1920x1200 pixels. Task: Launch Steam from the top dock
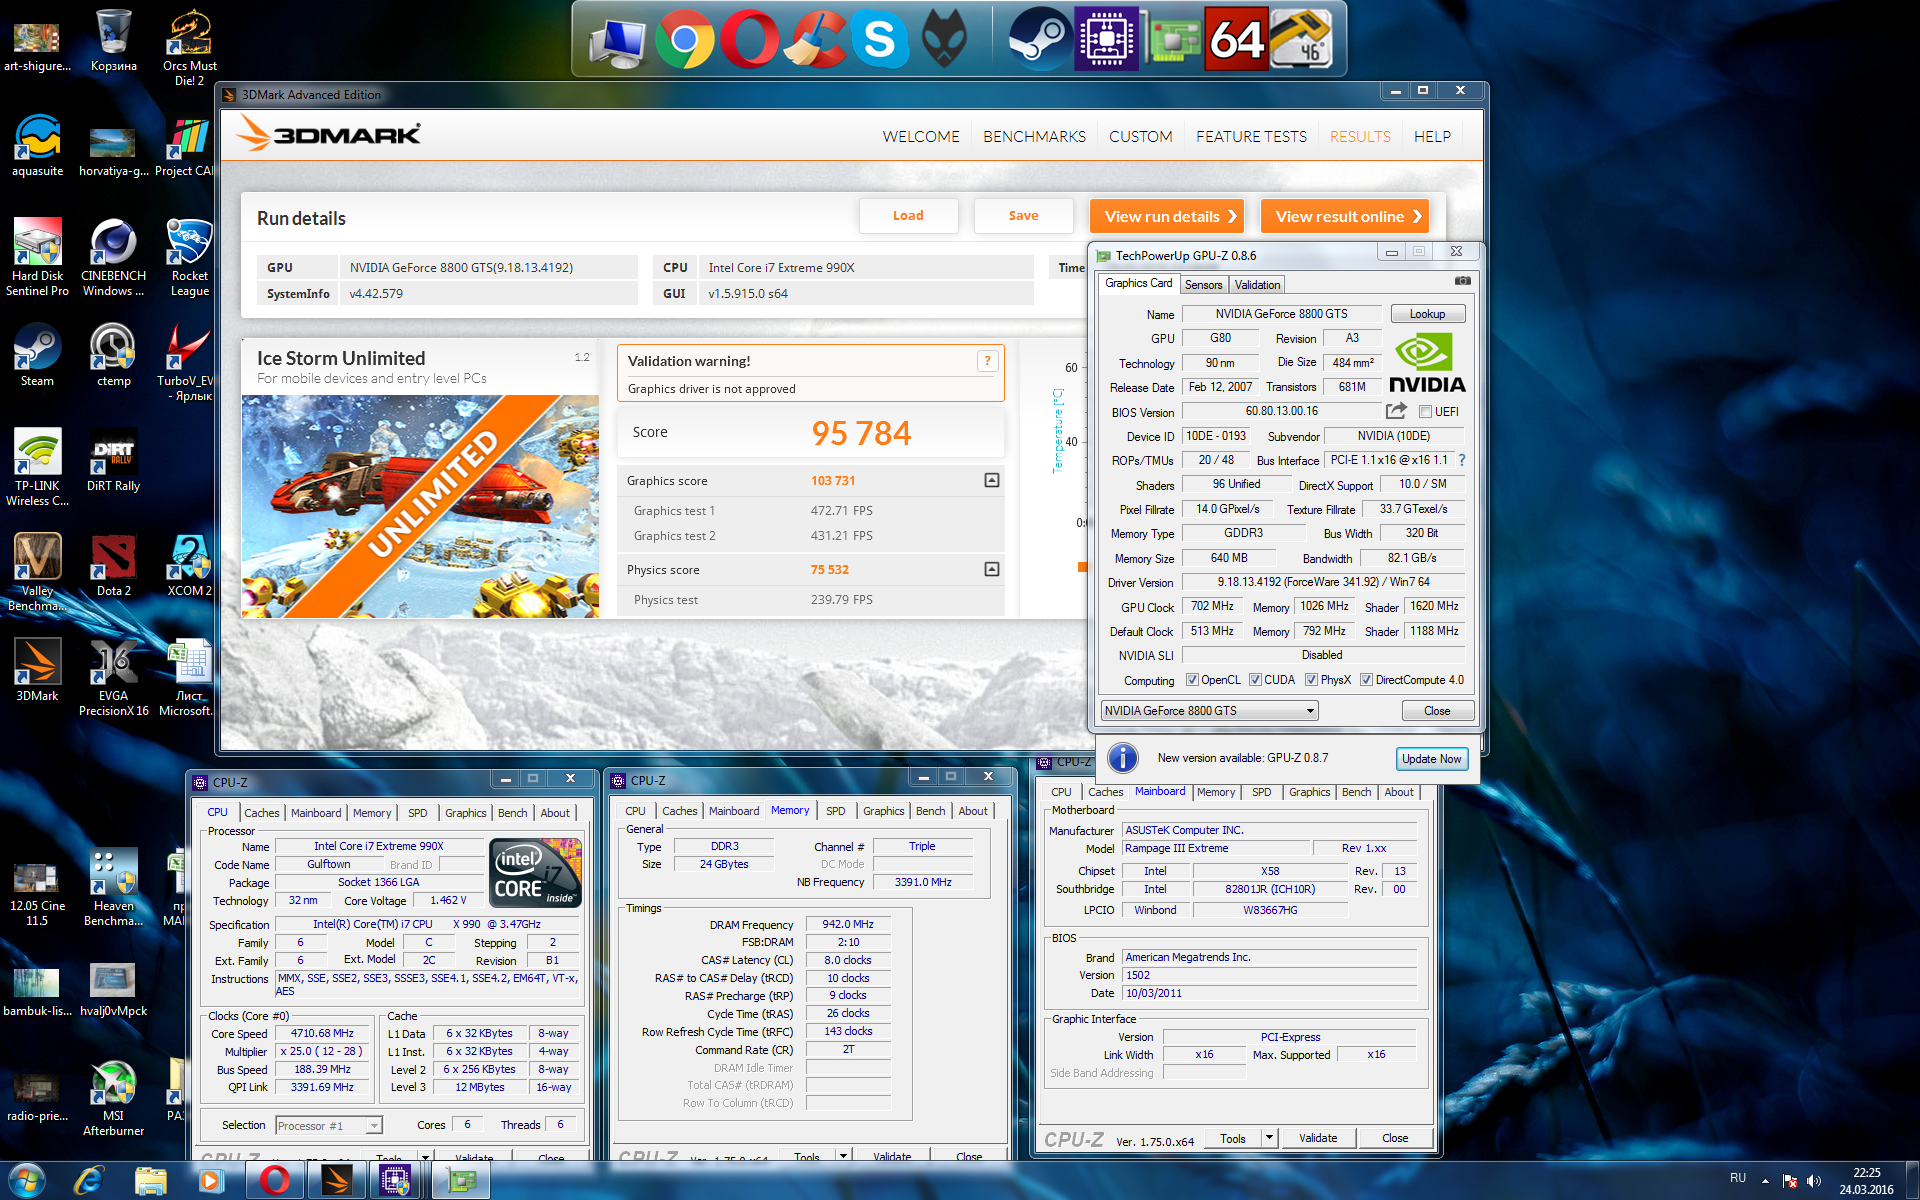tap(1040, 40)
